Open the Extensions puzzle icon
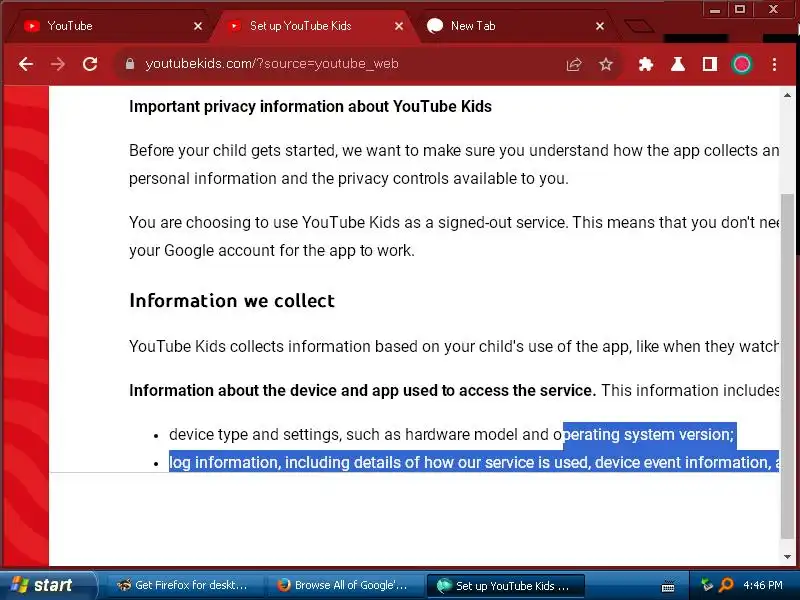This screenshot has height=600, width=800. (x=646, y=64)
